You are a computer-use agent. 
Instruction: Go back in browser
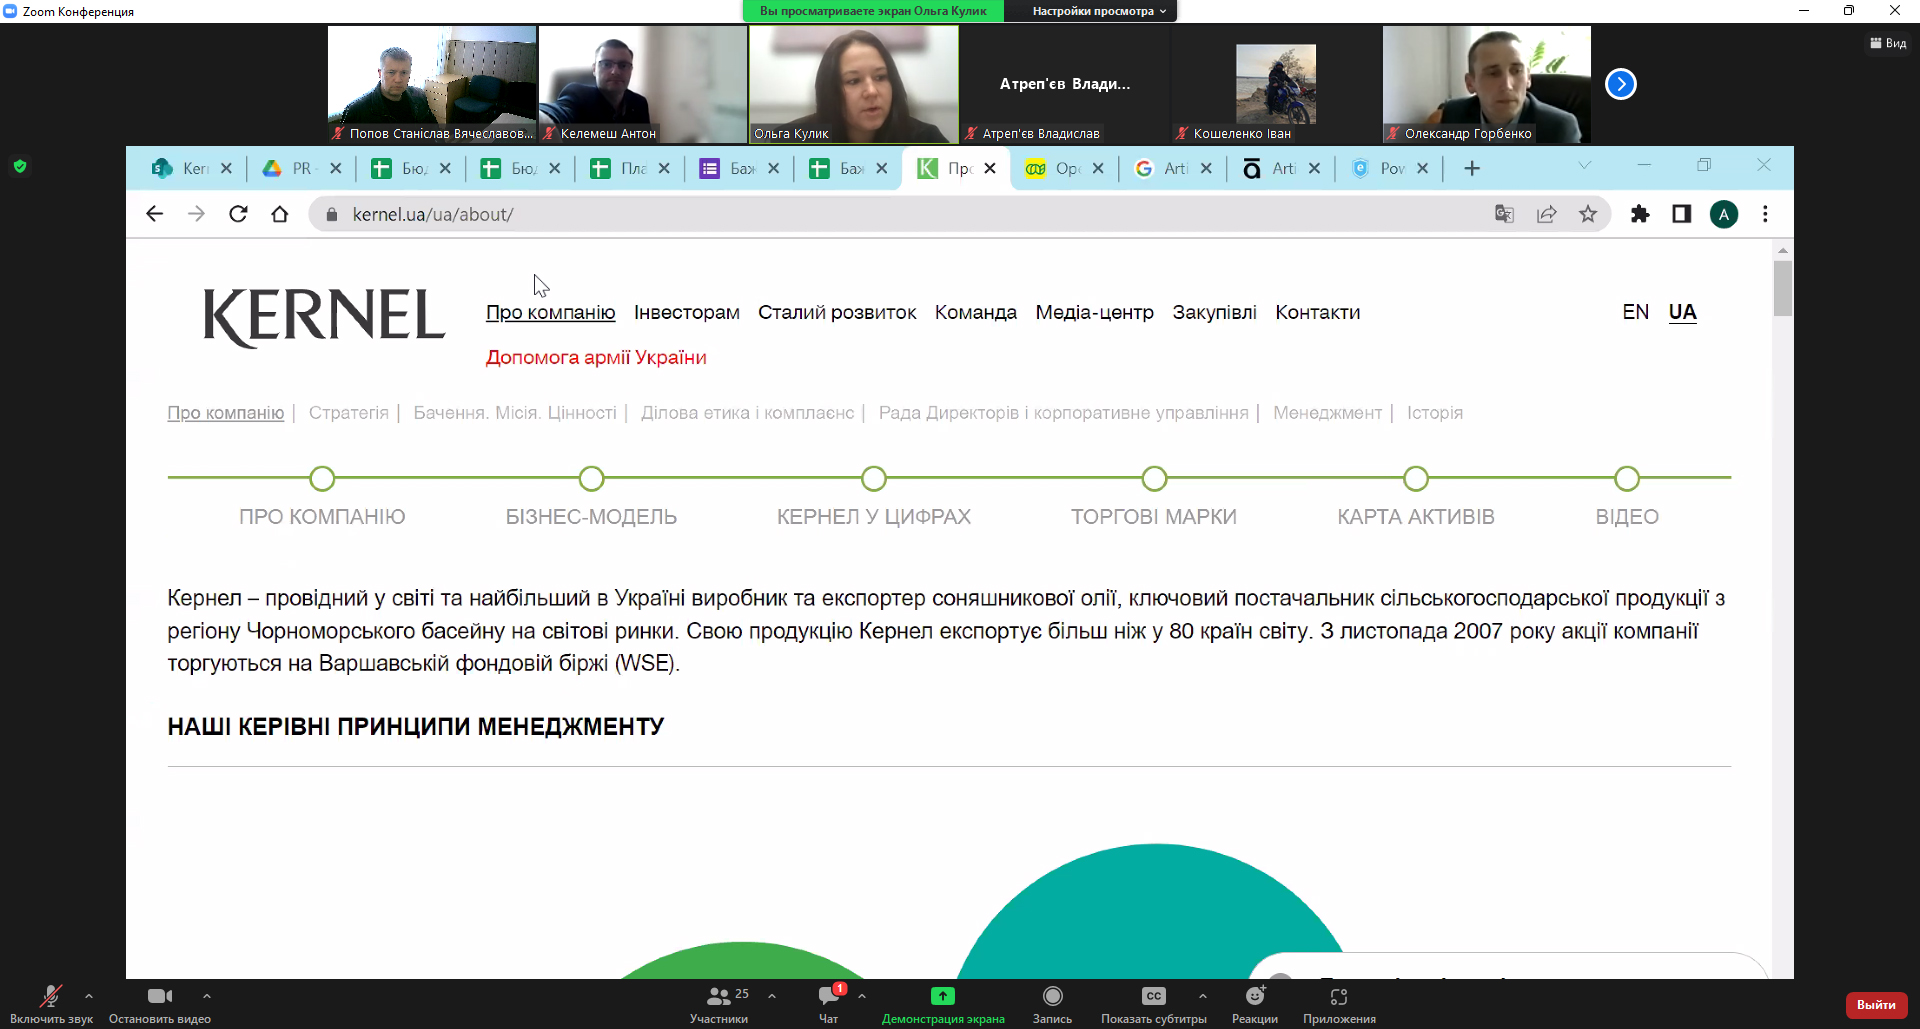tap(154, 214)
